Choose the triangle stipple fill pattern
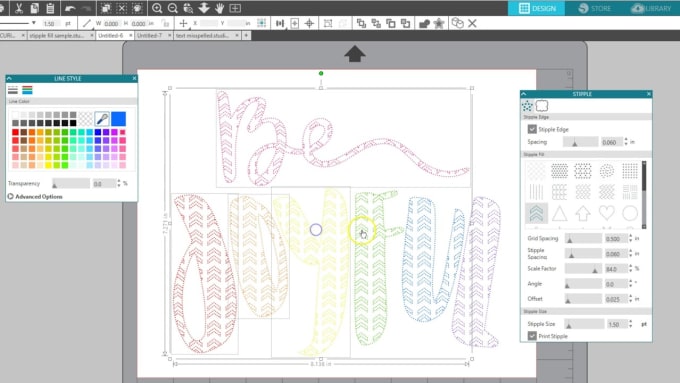This screenshot has height=383, width=680. point(559,213)
